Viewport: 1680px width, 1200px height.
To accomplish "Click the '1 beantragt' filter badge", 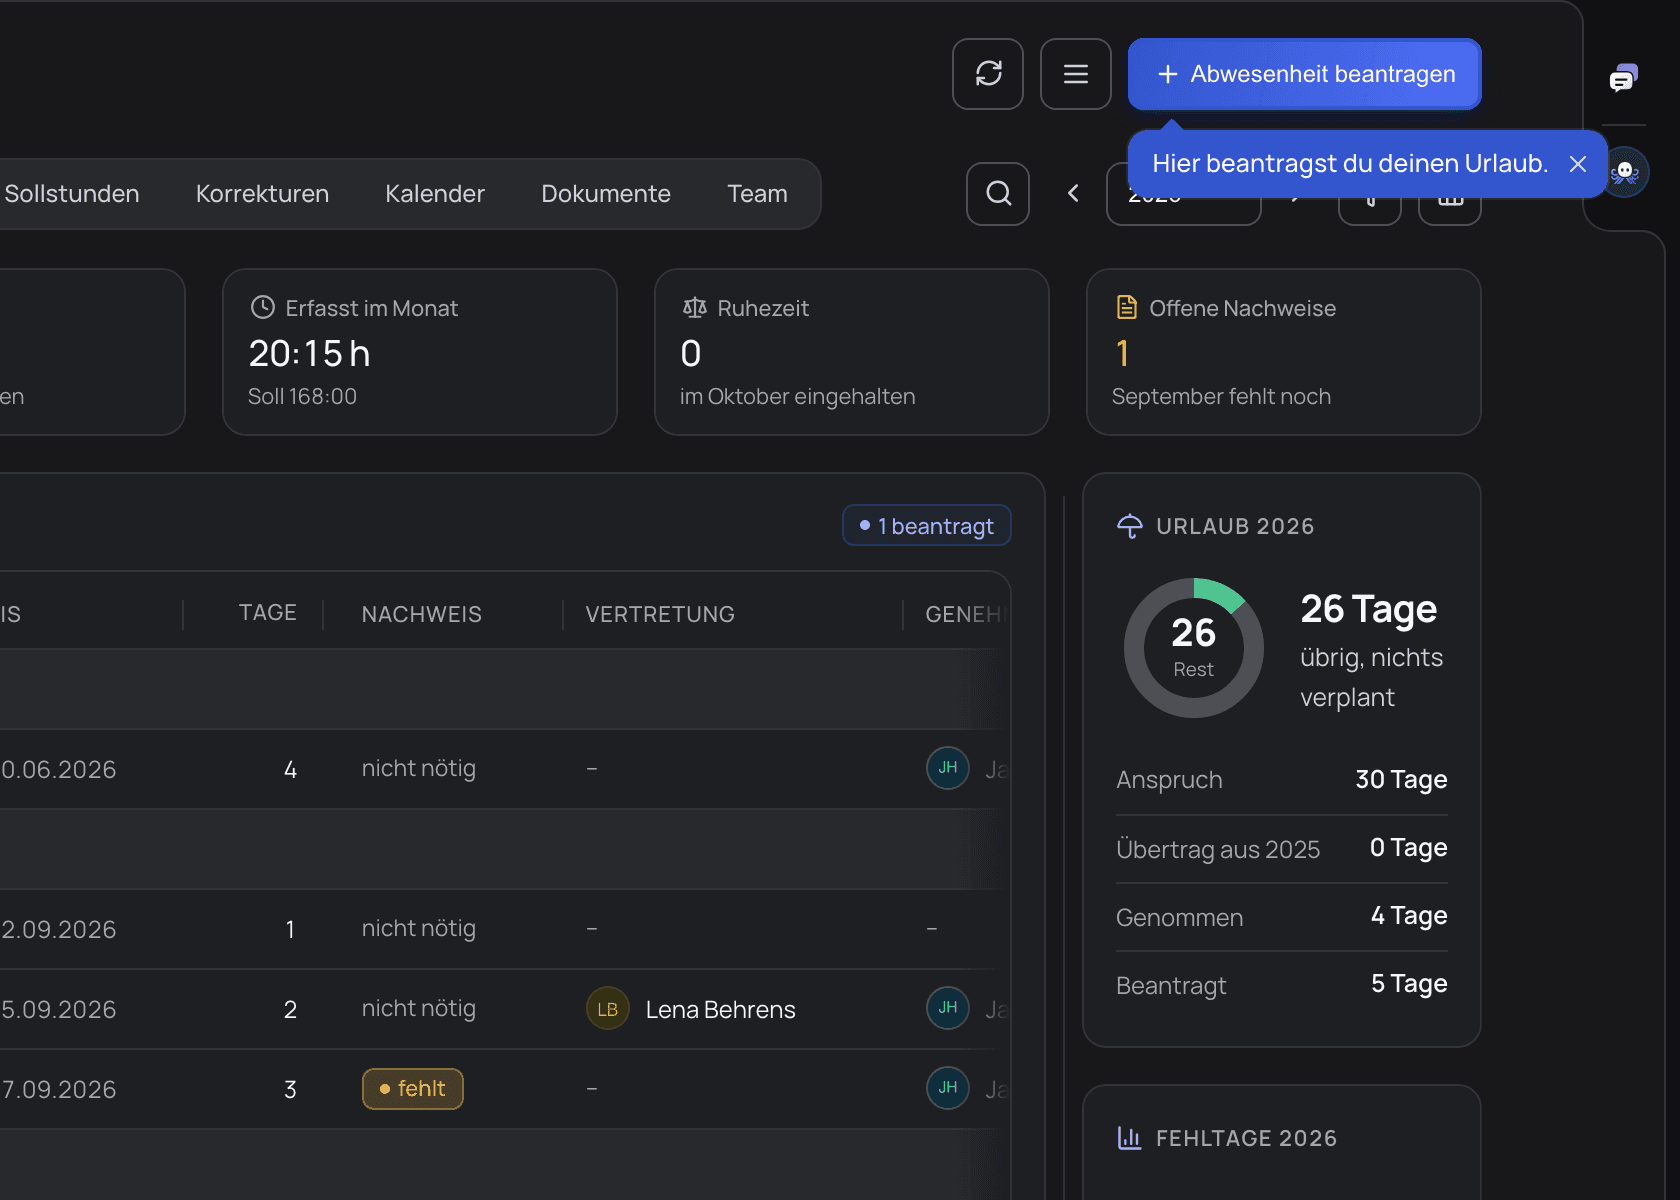I will pos(927,526).
